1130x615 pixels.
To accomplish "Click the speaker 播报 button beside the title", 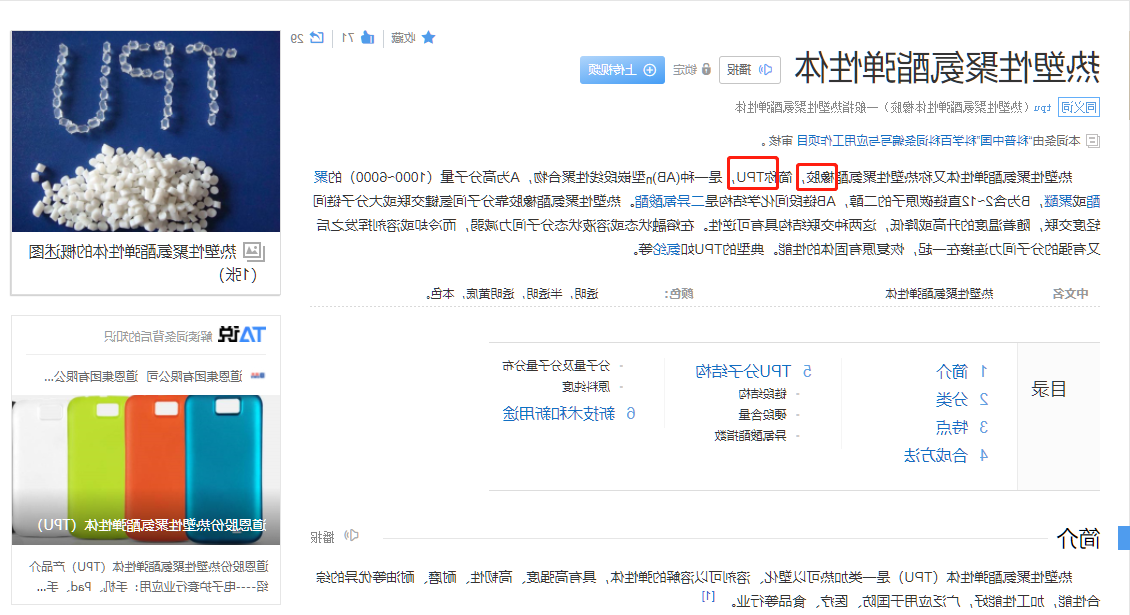I will point(749,70).
